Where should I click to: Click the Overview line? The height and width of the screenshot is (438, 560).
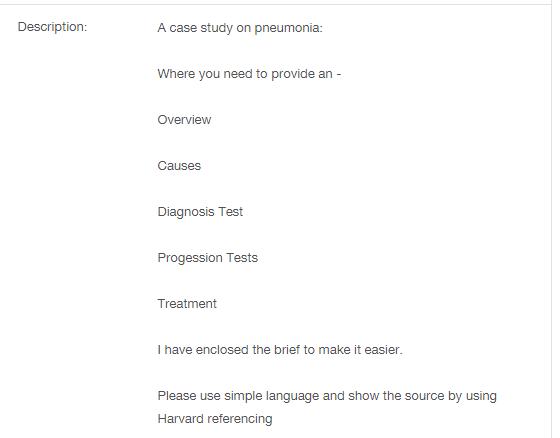point(184,120)
